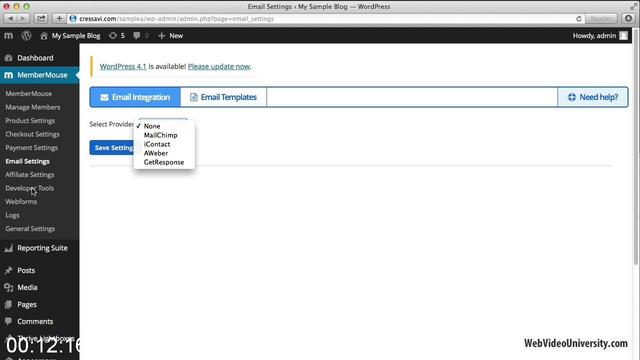Click the Comments sidebar bubble icon

[x=8, y=321]
